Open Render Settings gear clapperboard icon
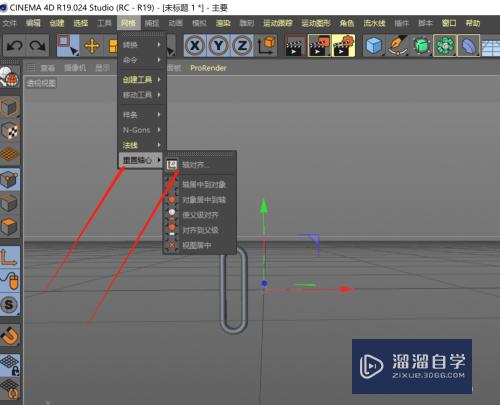 point(343,45)
